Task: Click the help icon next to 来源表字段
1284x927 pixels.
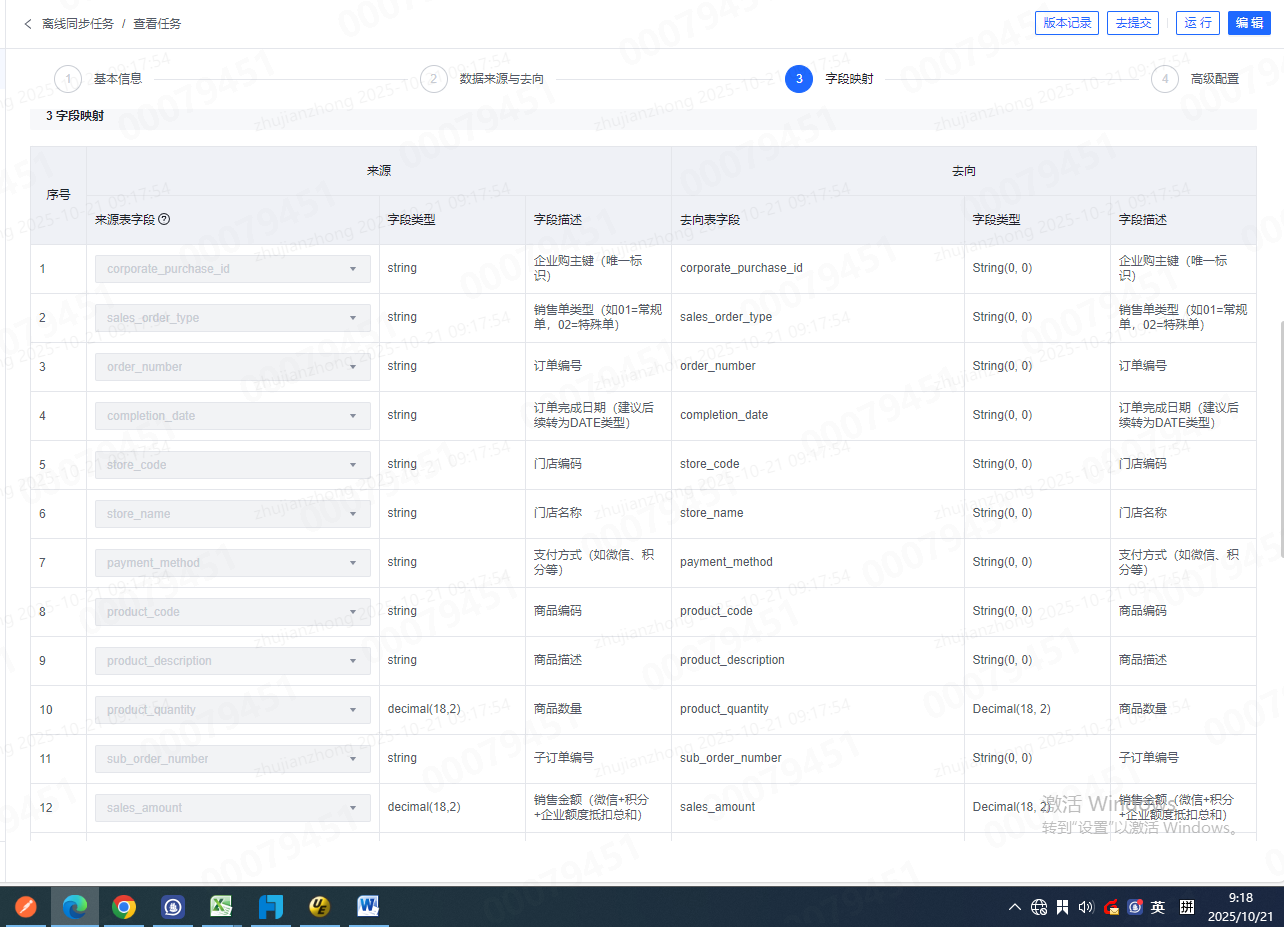Action: [x=164, y=220]
